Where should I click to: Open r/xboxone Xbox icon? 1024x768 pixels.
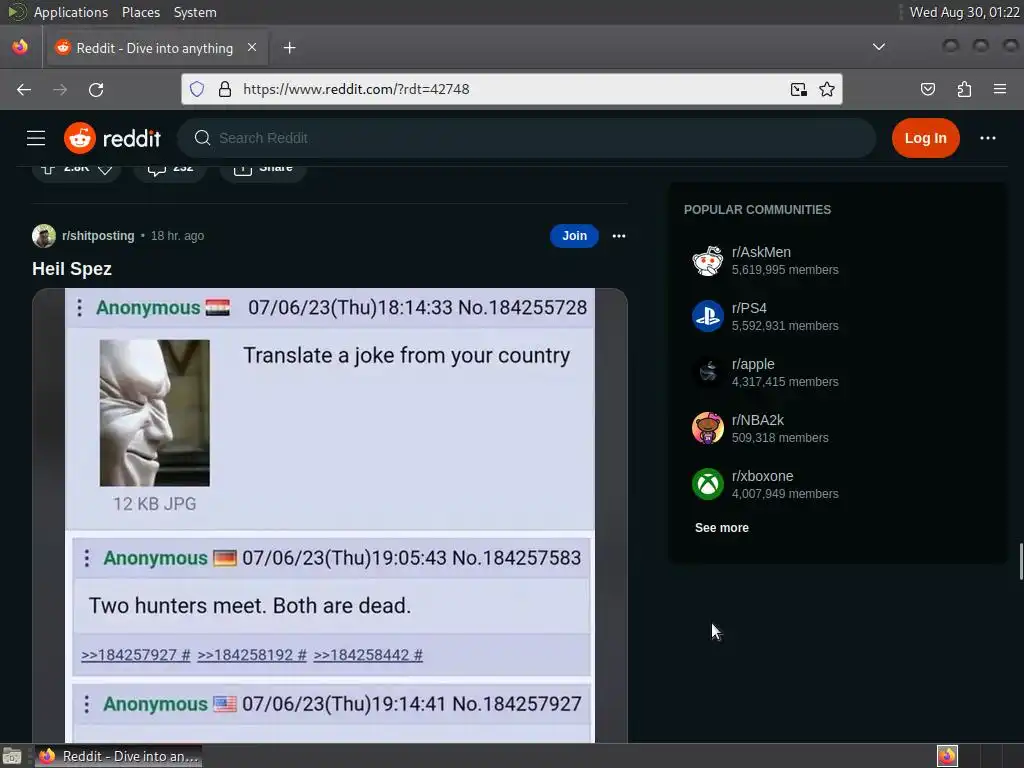[708, 485]
